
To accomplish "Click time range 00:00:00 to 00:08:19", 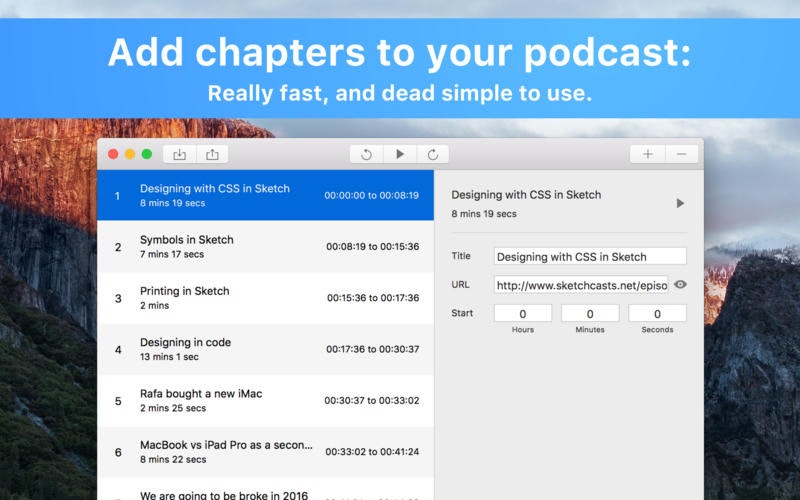I will click(x=371, y=195).
